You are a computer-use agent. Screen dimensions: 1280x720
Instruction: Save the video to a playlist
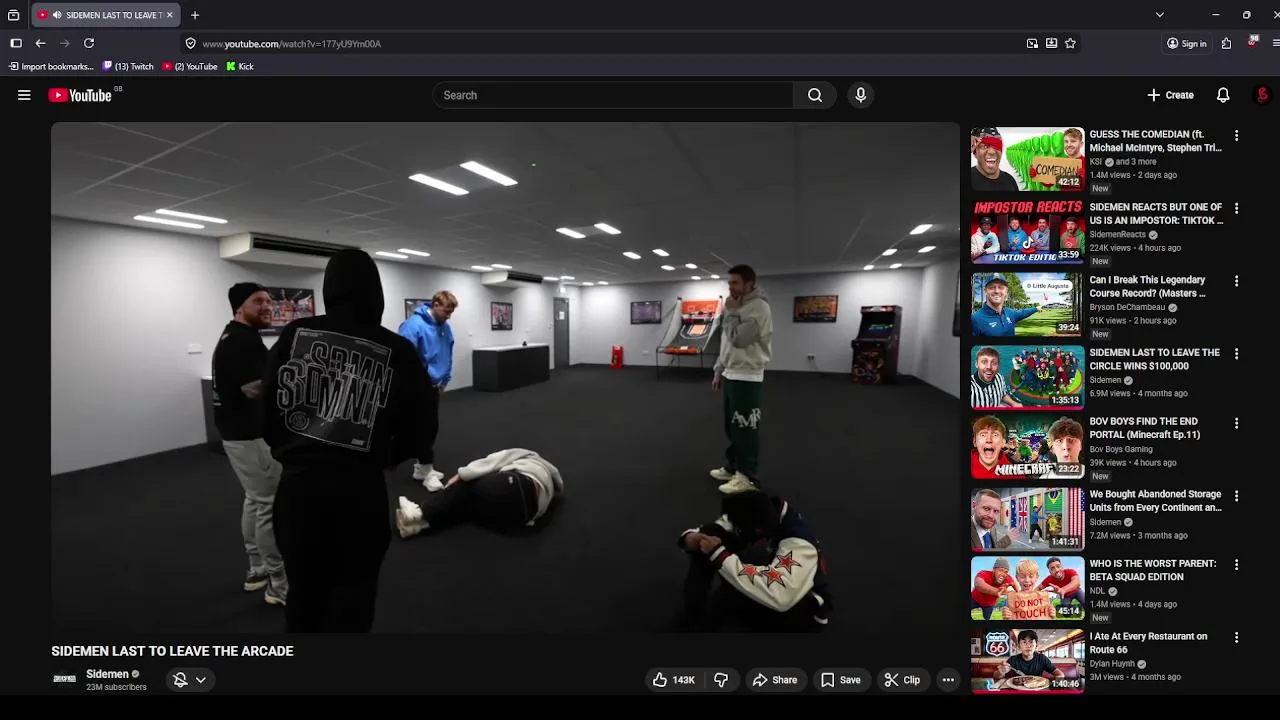pyautogui.click(x=840, y=680)
